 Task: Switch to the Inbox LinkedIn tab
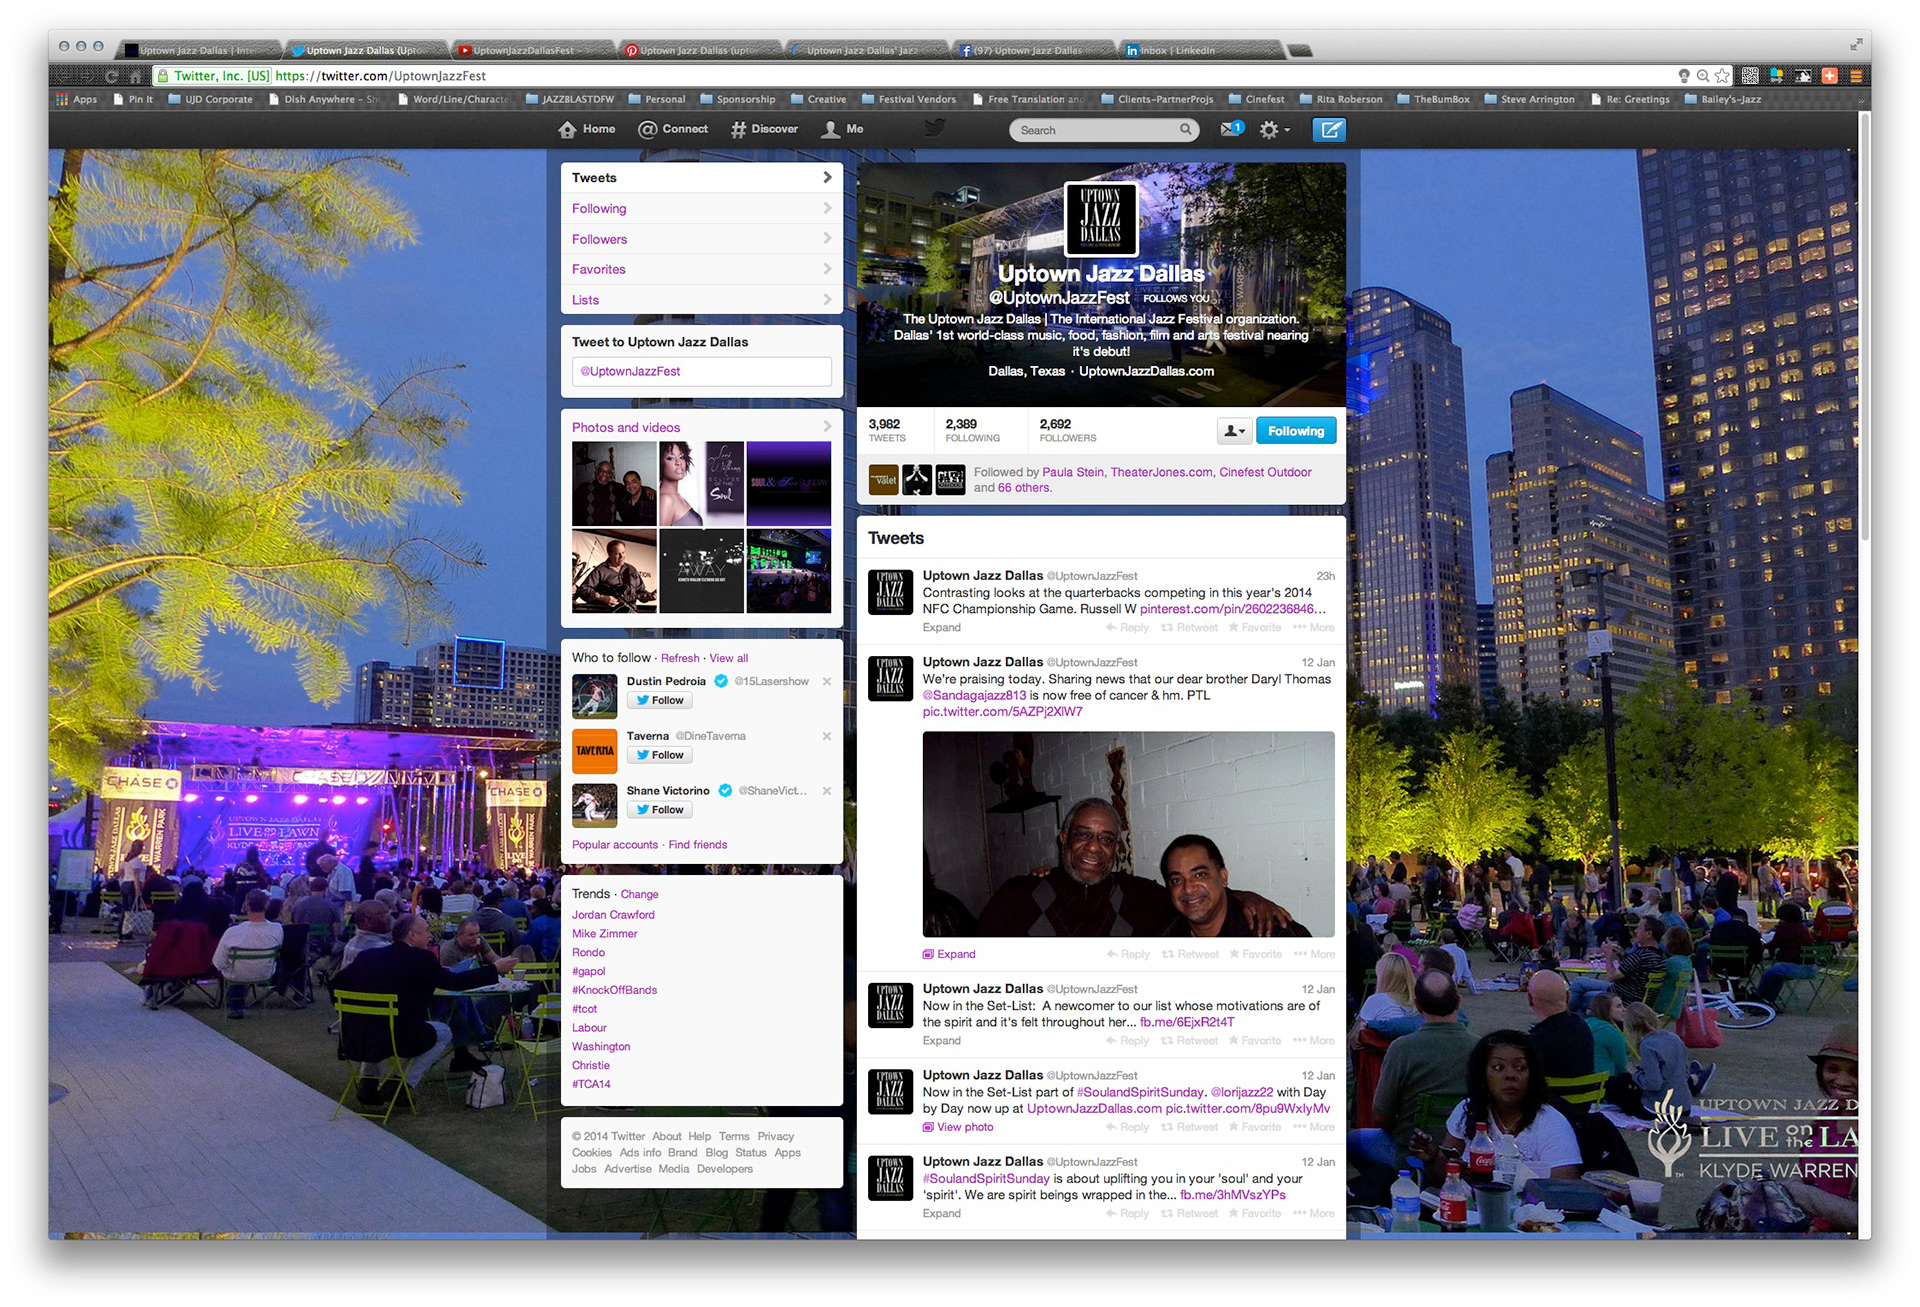(1200, 50)
